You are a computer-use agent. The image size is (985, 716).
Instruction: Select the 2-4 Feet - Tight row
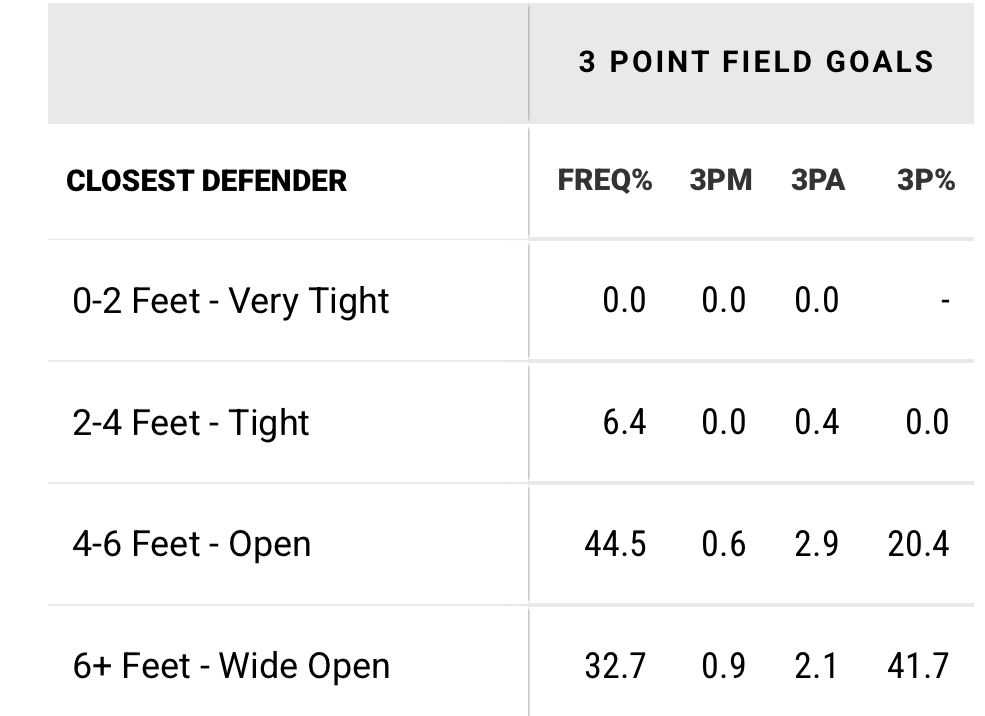pyautogui.click(x=191, y=423)
